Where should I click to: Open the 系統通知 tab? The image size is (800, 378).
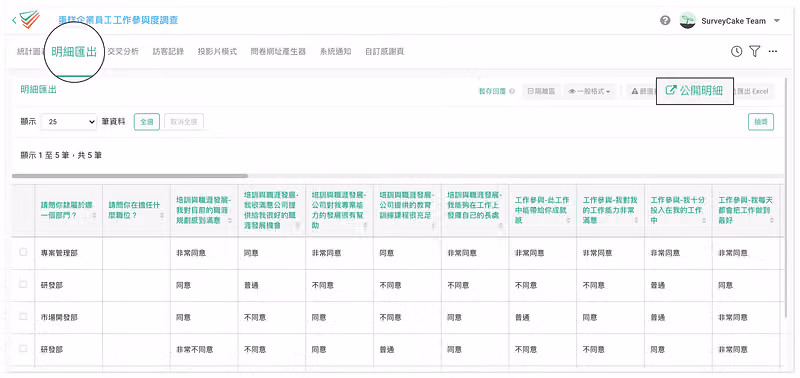pyautogui.click(x=335, y=52)
